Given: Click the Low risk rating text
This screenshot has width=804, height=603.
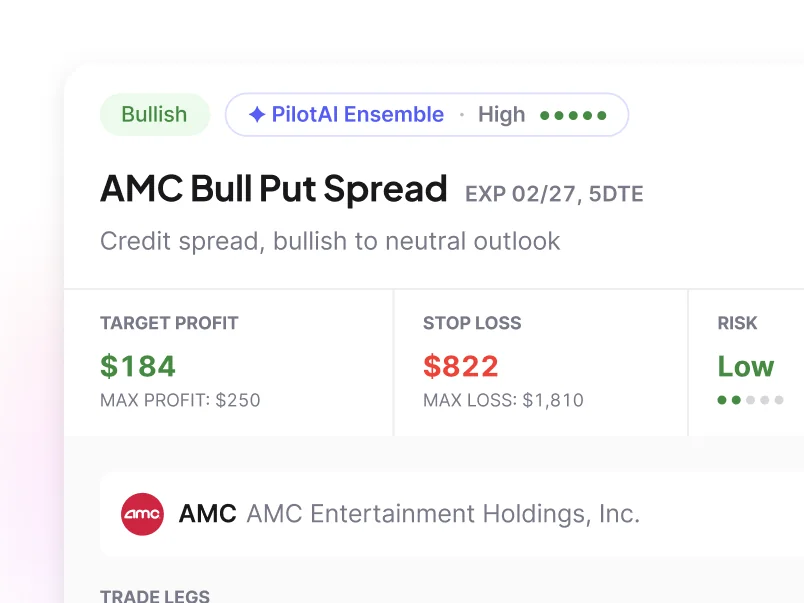Looking at the screenshot, I should [x=746, y=366].
